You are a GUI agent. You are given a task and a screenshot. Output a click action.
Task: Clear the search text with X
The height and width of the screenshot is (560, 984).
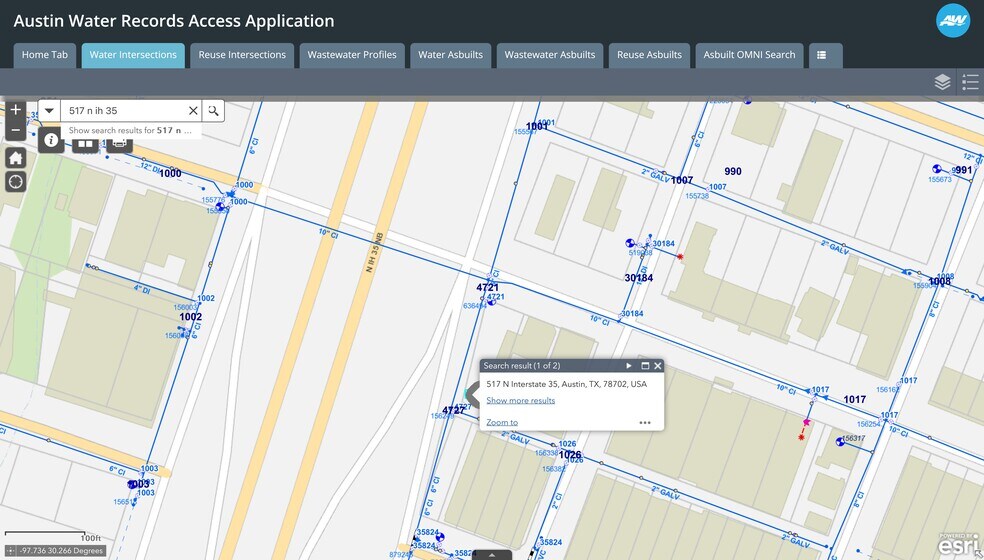click(193, 111)
